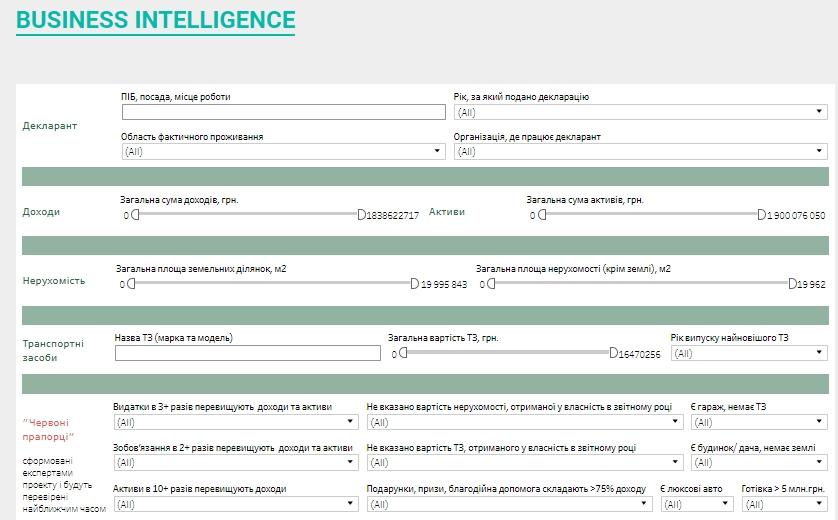This screenshot has width=838, height=520.
Task: Click the left handle of площа нерухомості slider
Action: coord(491,284)
